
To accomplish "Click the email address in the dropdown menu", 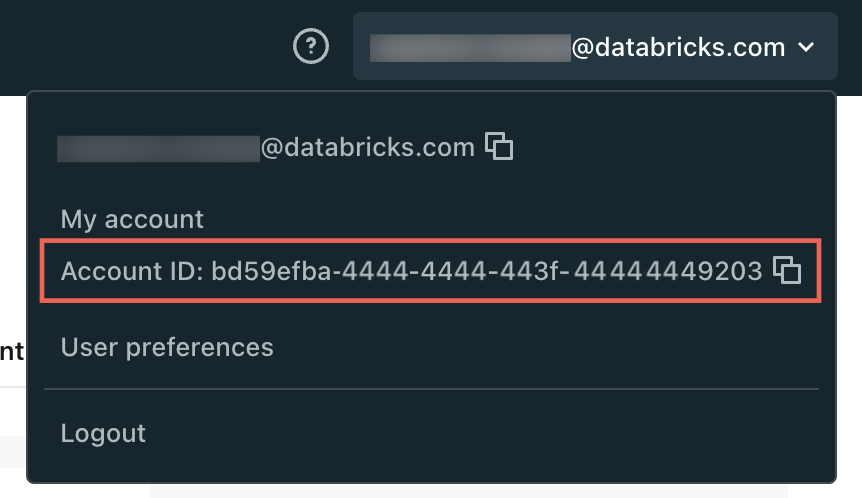I will [266, 148].
